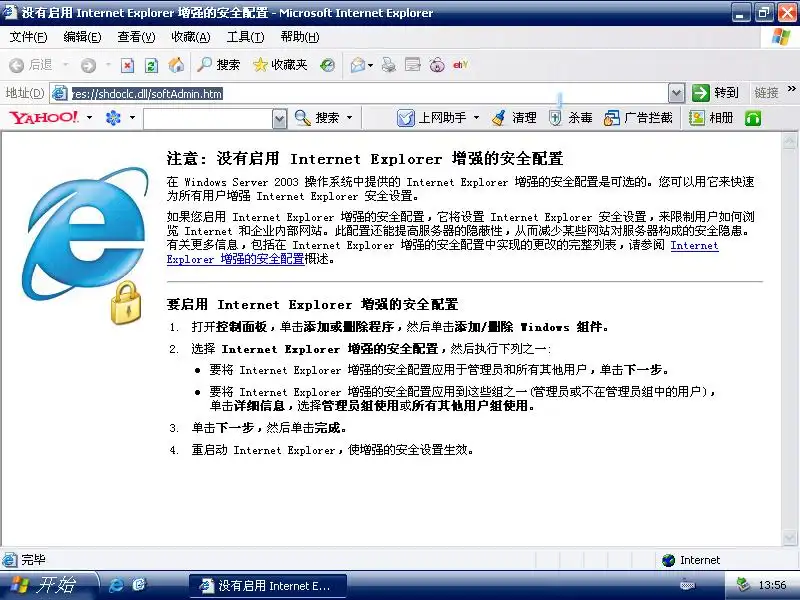Click the Messenger toolbar icon
Viewport: 800px width, 600px height.
click(437, 65)
